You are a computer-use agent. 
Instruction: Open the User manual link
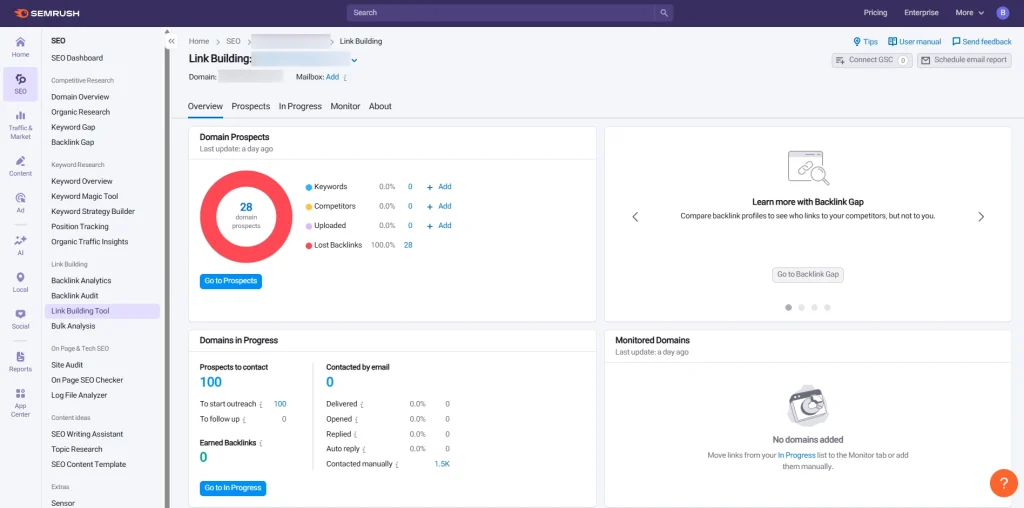914,41
